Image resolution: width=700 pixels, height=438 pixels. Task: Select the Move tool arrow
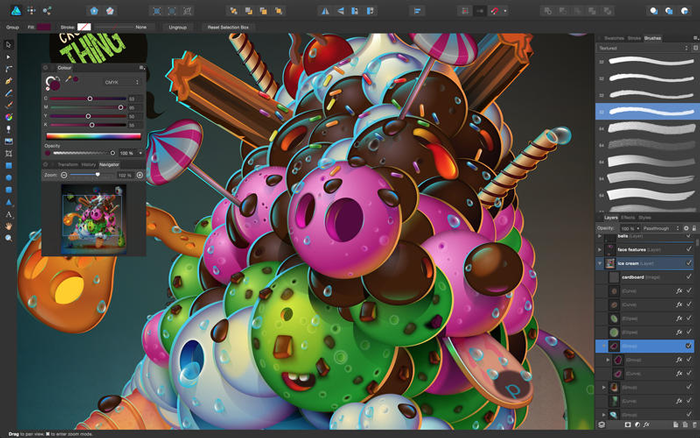[8, 45]
